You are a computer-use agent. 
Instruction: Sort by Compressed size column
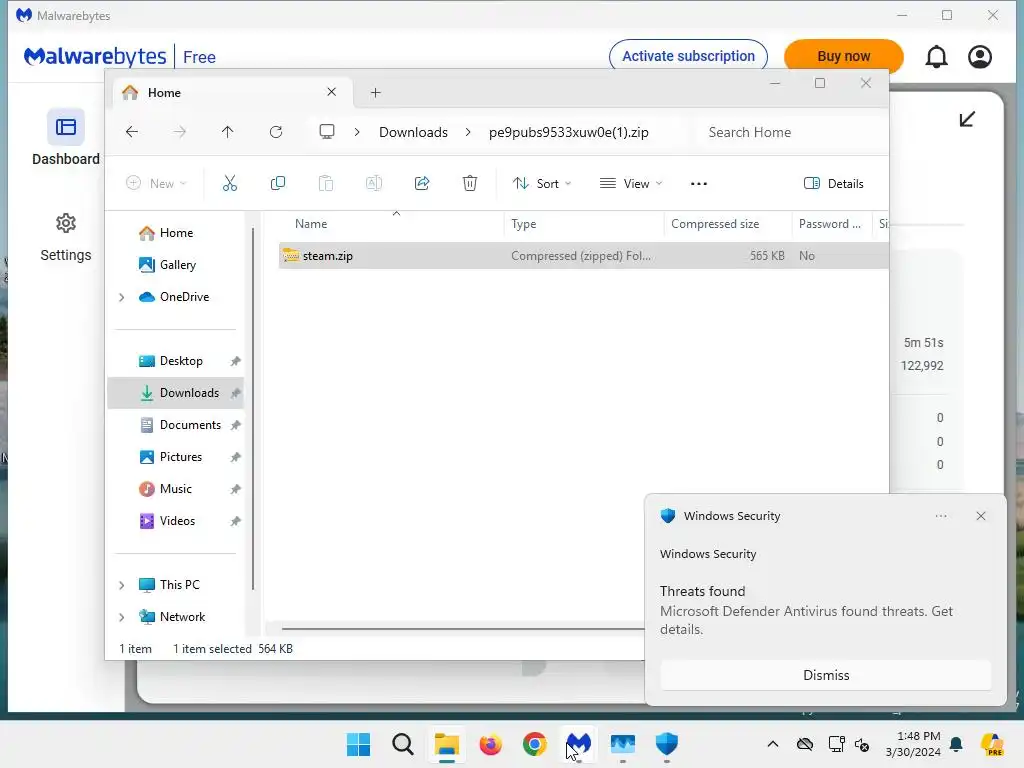(x=728, y=224)
